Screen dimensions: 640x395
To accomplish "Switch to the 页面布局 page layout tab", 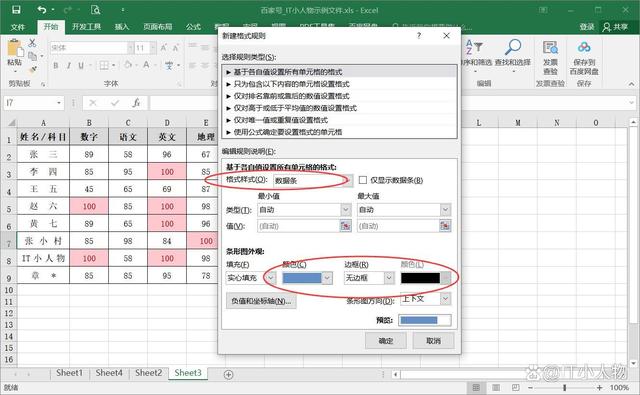I will click(158, 27).
